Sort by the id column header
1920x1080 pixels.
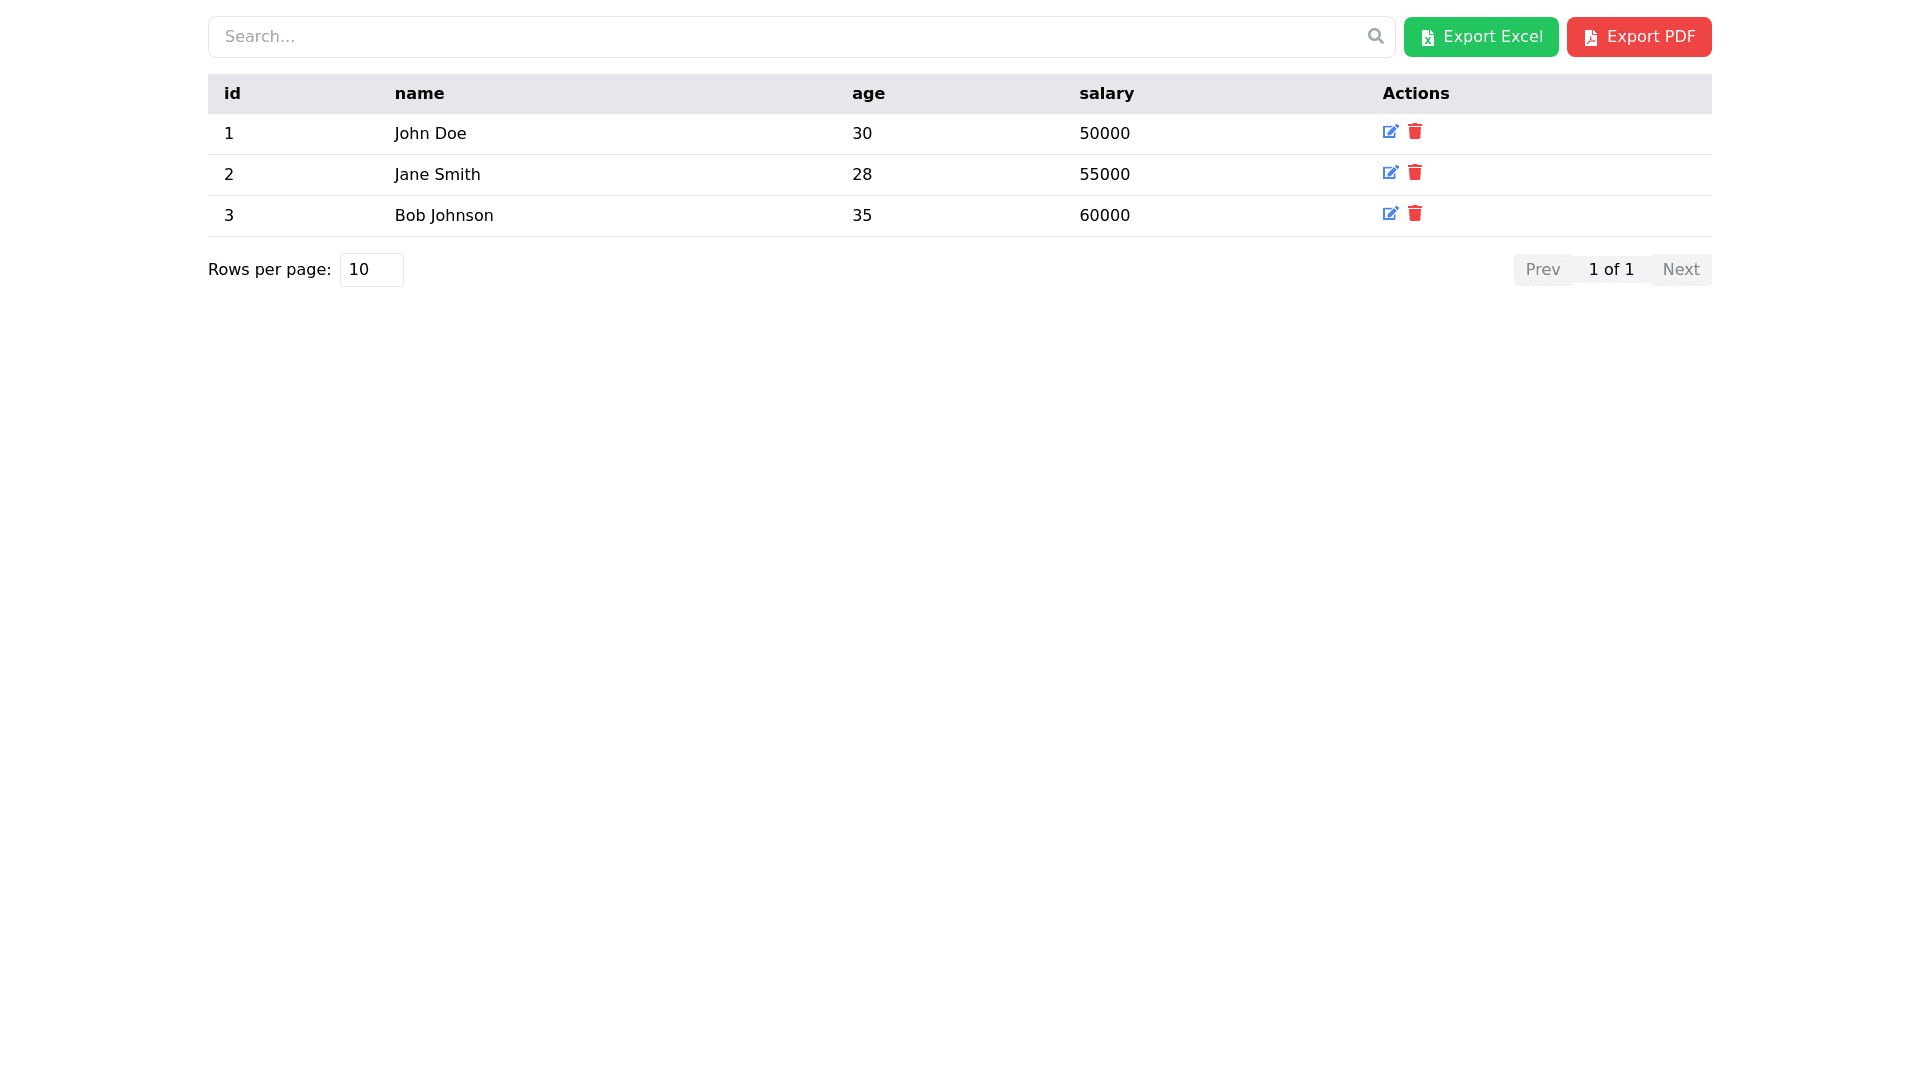232,94
